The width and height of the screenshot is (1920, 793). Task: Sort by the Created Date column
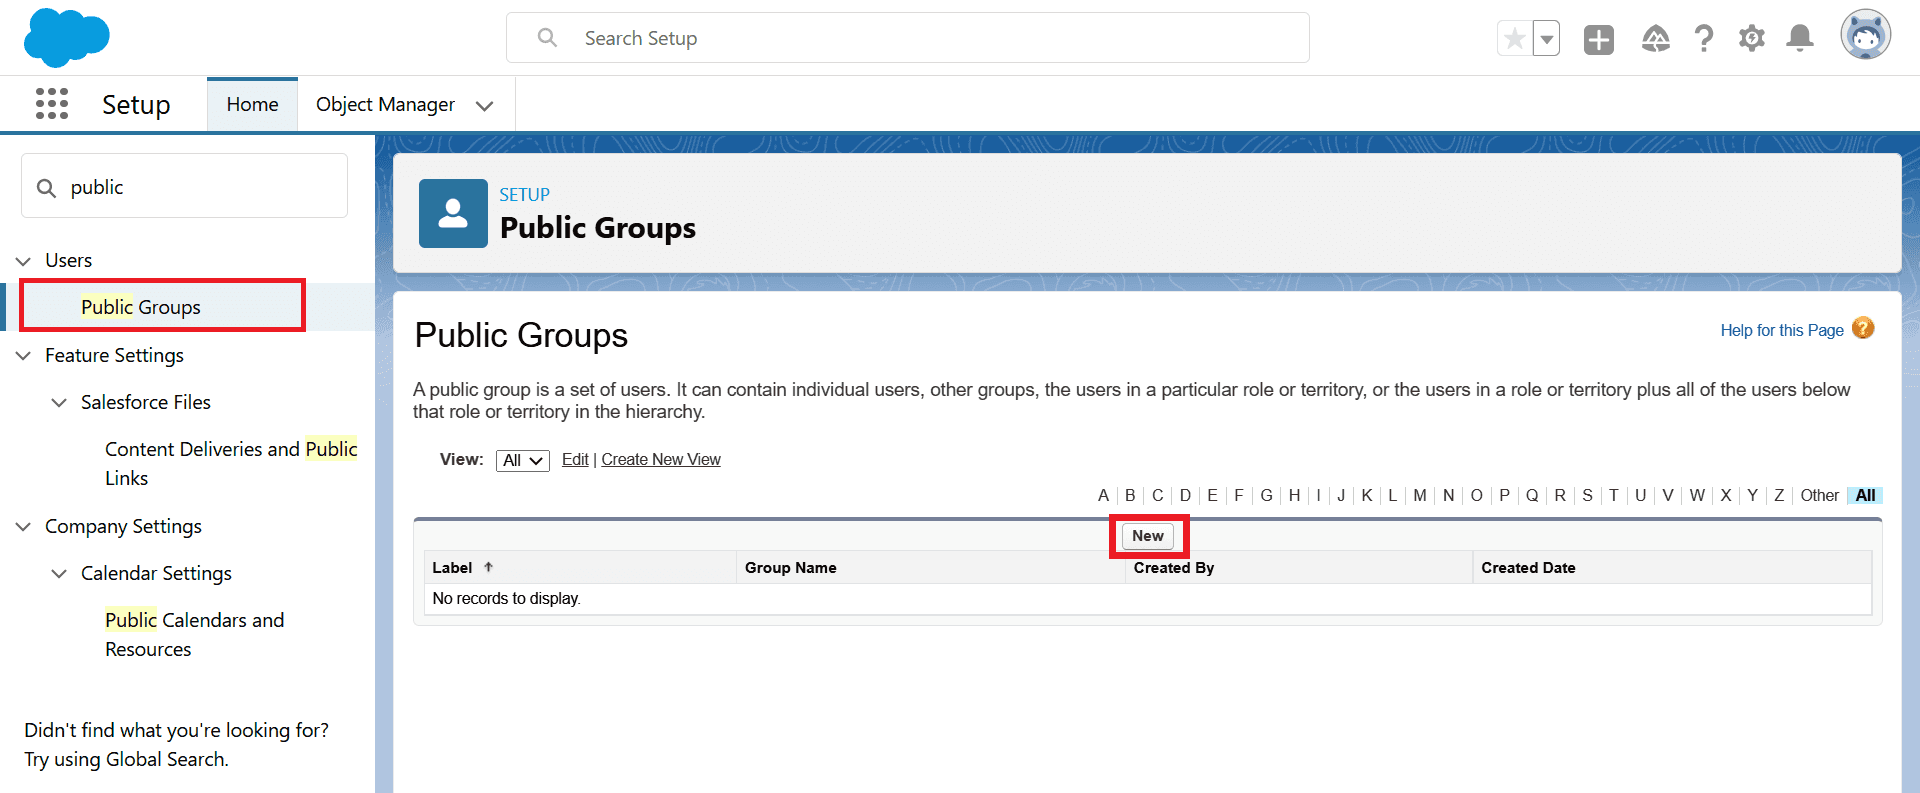[1528, 568]
